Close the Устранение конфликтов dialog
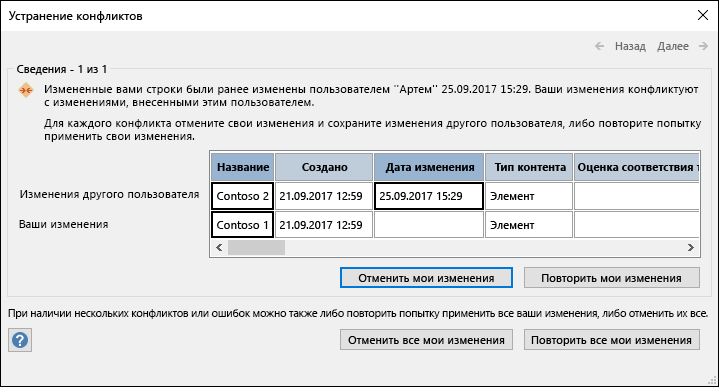This screenshot has width=719, height=387. (702, 16)
